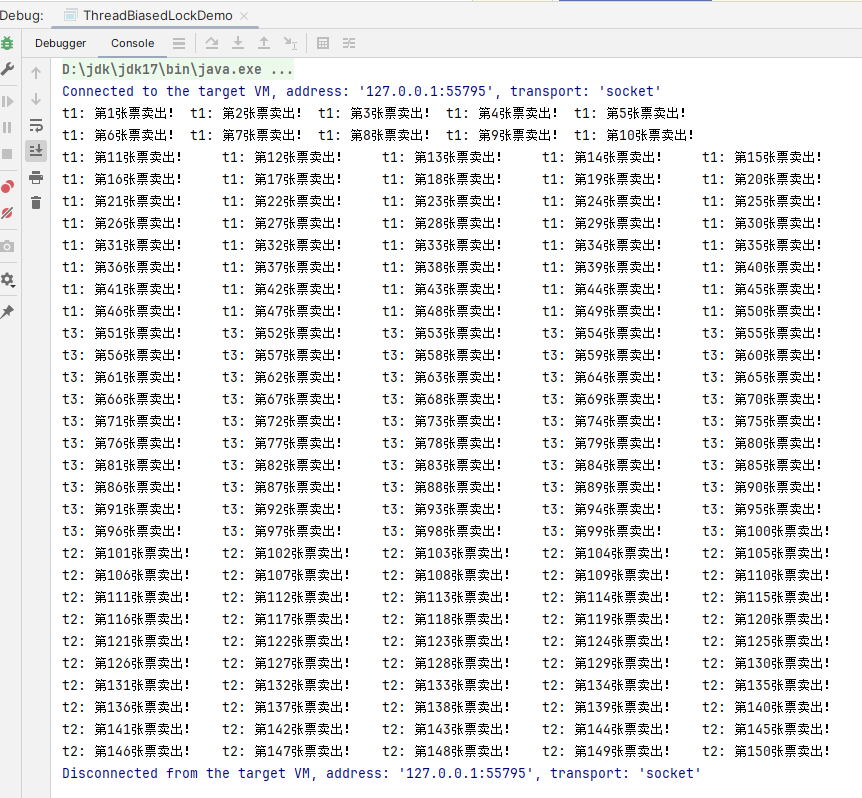This screenshot has width=862, height=798.
Task: Open debugger settings gear icon
Action: 7,280
